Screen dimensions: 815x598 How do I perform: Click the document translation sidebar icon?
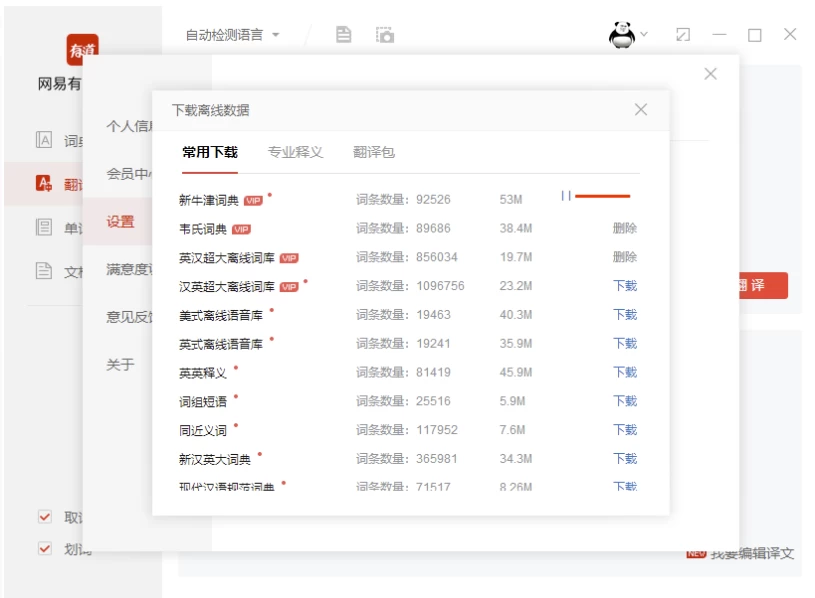(x=44, y=271)
